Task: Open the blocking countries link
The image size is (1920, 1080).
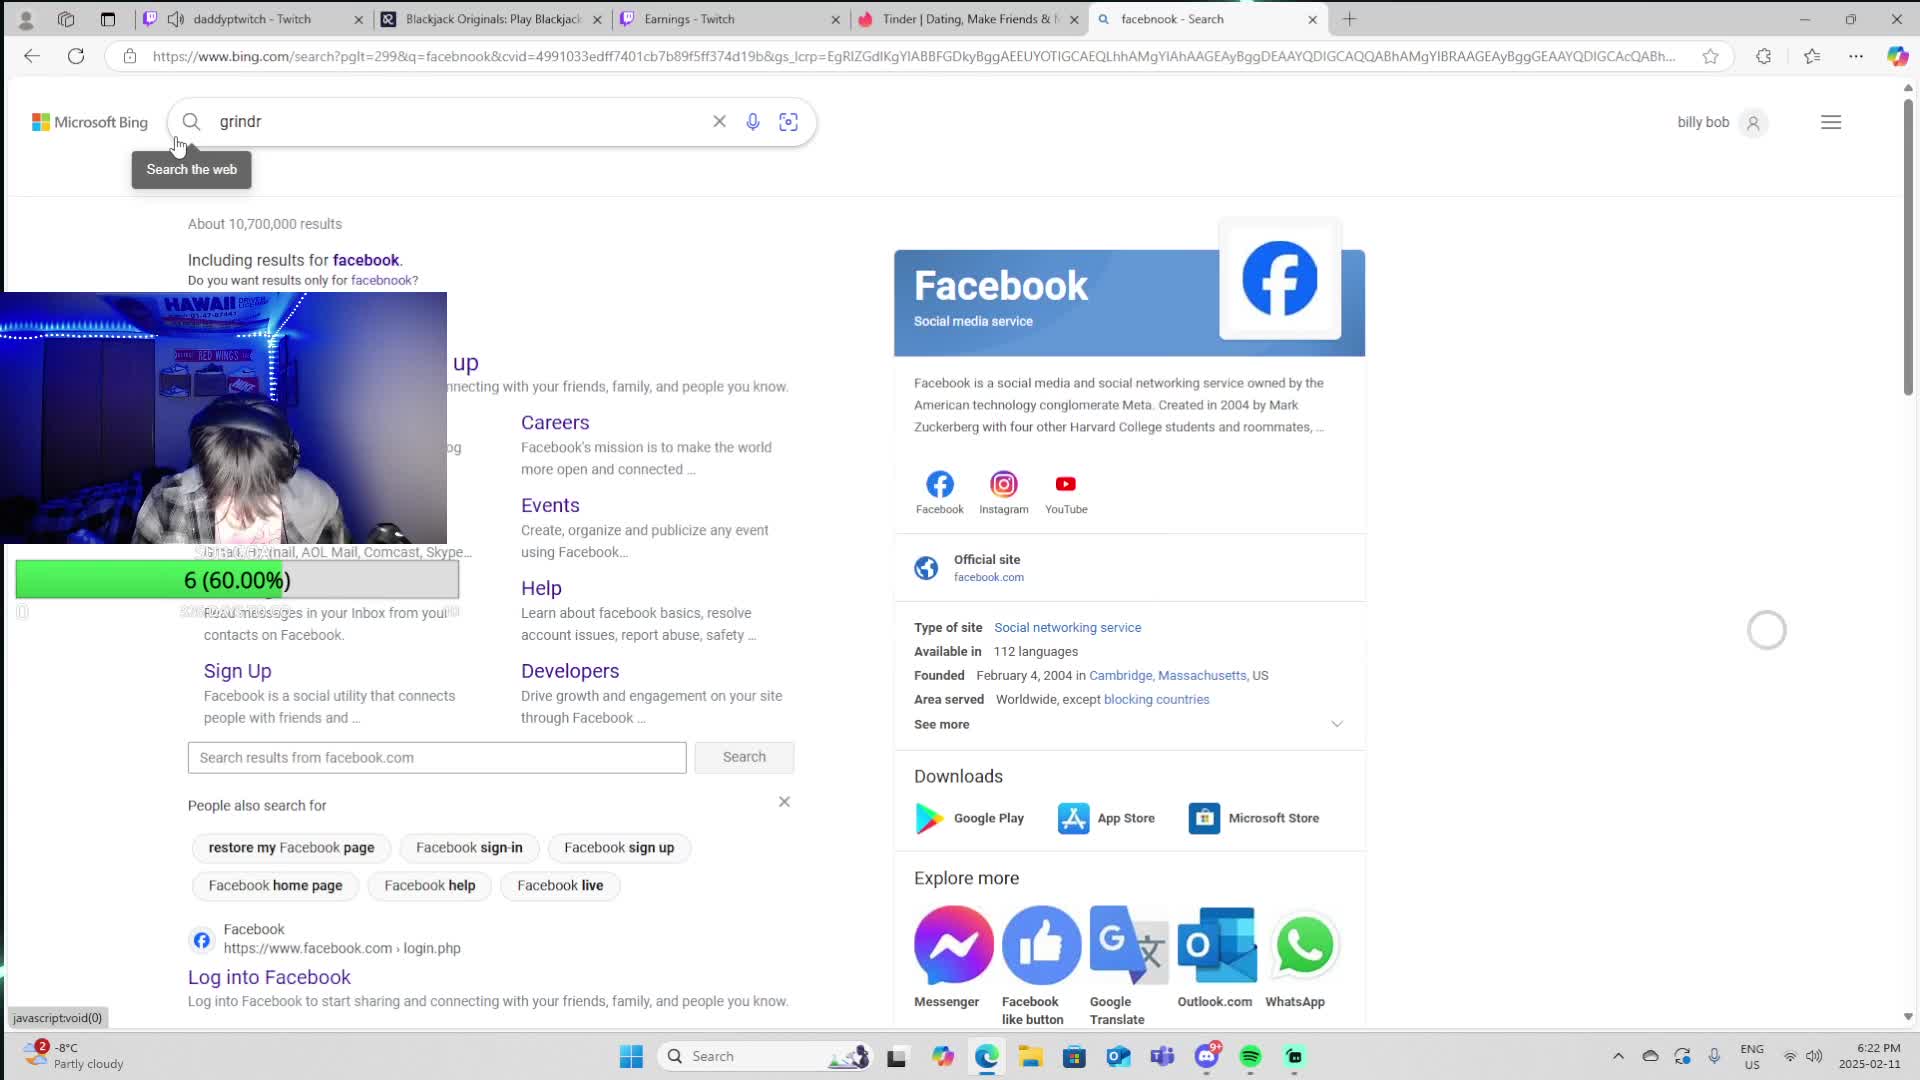Action: 1156,700
